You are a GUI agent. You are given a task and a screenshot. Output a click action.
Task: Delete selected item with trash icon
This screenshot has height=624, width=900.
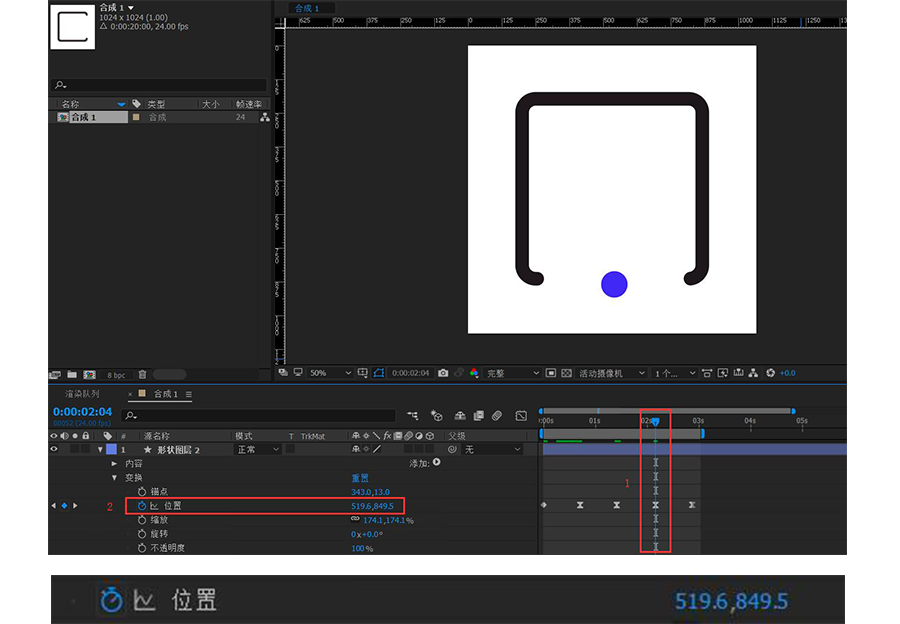tap(142, 374)
